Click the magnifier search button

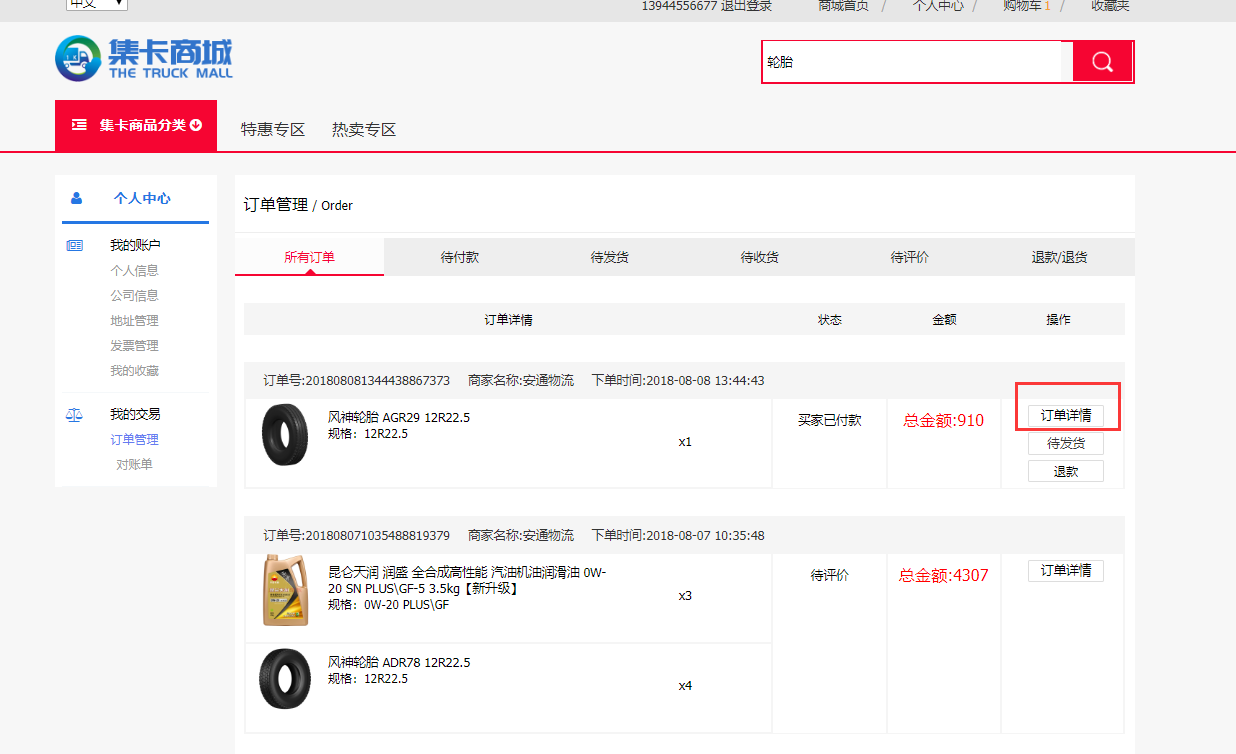pyautogui.click(x=1102, y=62)
